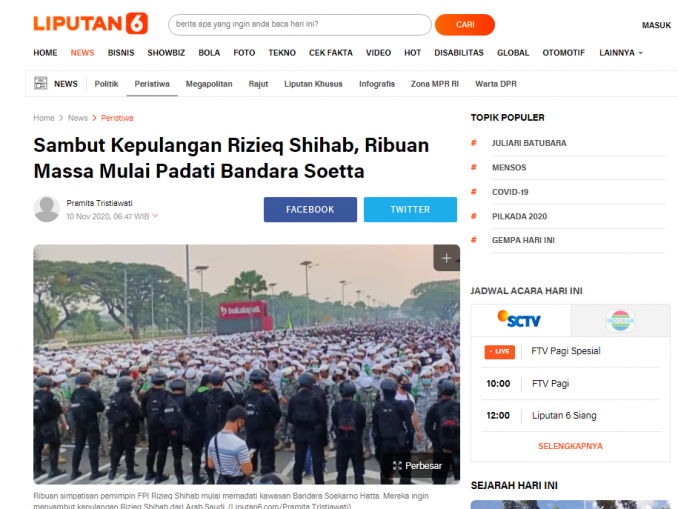
Task: Click the LIVE badge for FTV Pagi Spesial
Action: [x=499, y=352]
